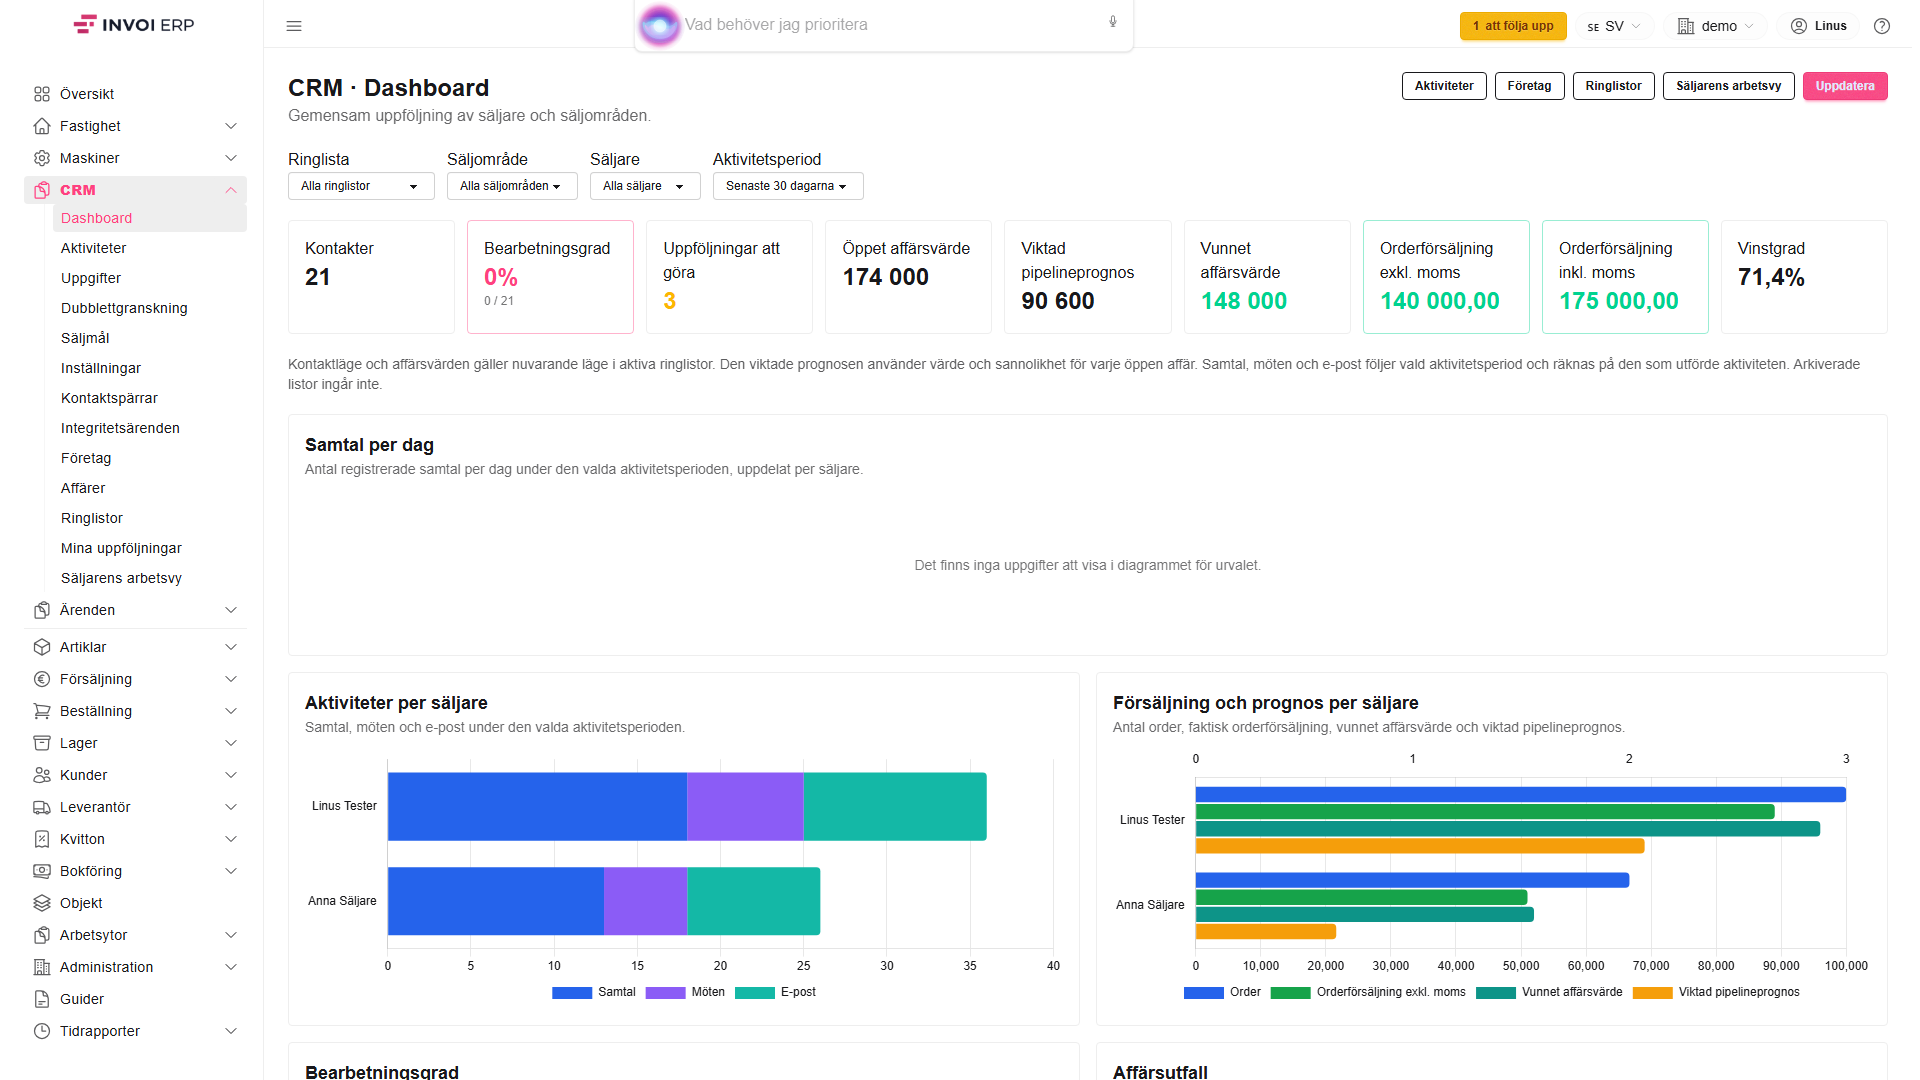Expand the Ärenden menu section
Viewport: 1920px width, 1080px height.
135,610
